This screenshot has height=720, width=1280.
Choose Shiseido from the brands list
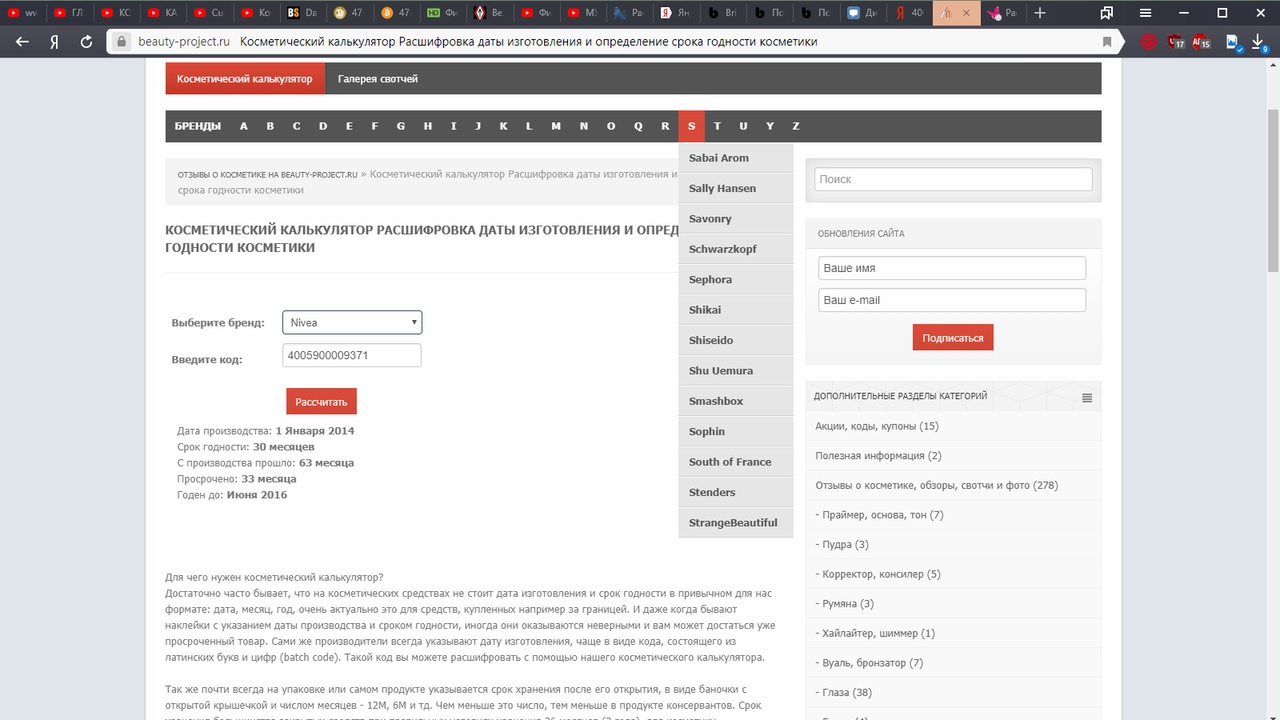pyautogui.click(x=735, y=340)
